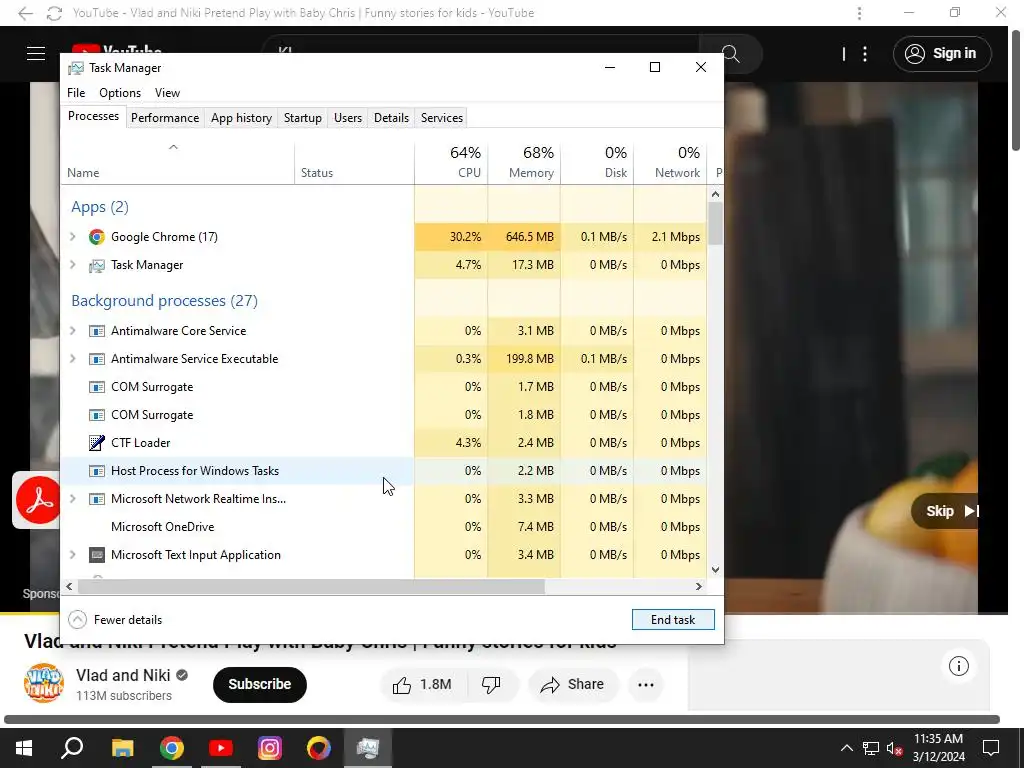The height and width of the screenshot is (768, 1024).
Task: Open the colorful circle app on taskbar
Action: tap(319, 748)
